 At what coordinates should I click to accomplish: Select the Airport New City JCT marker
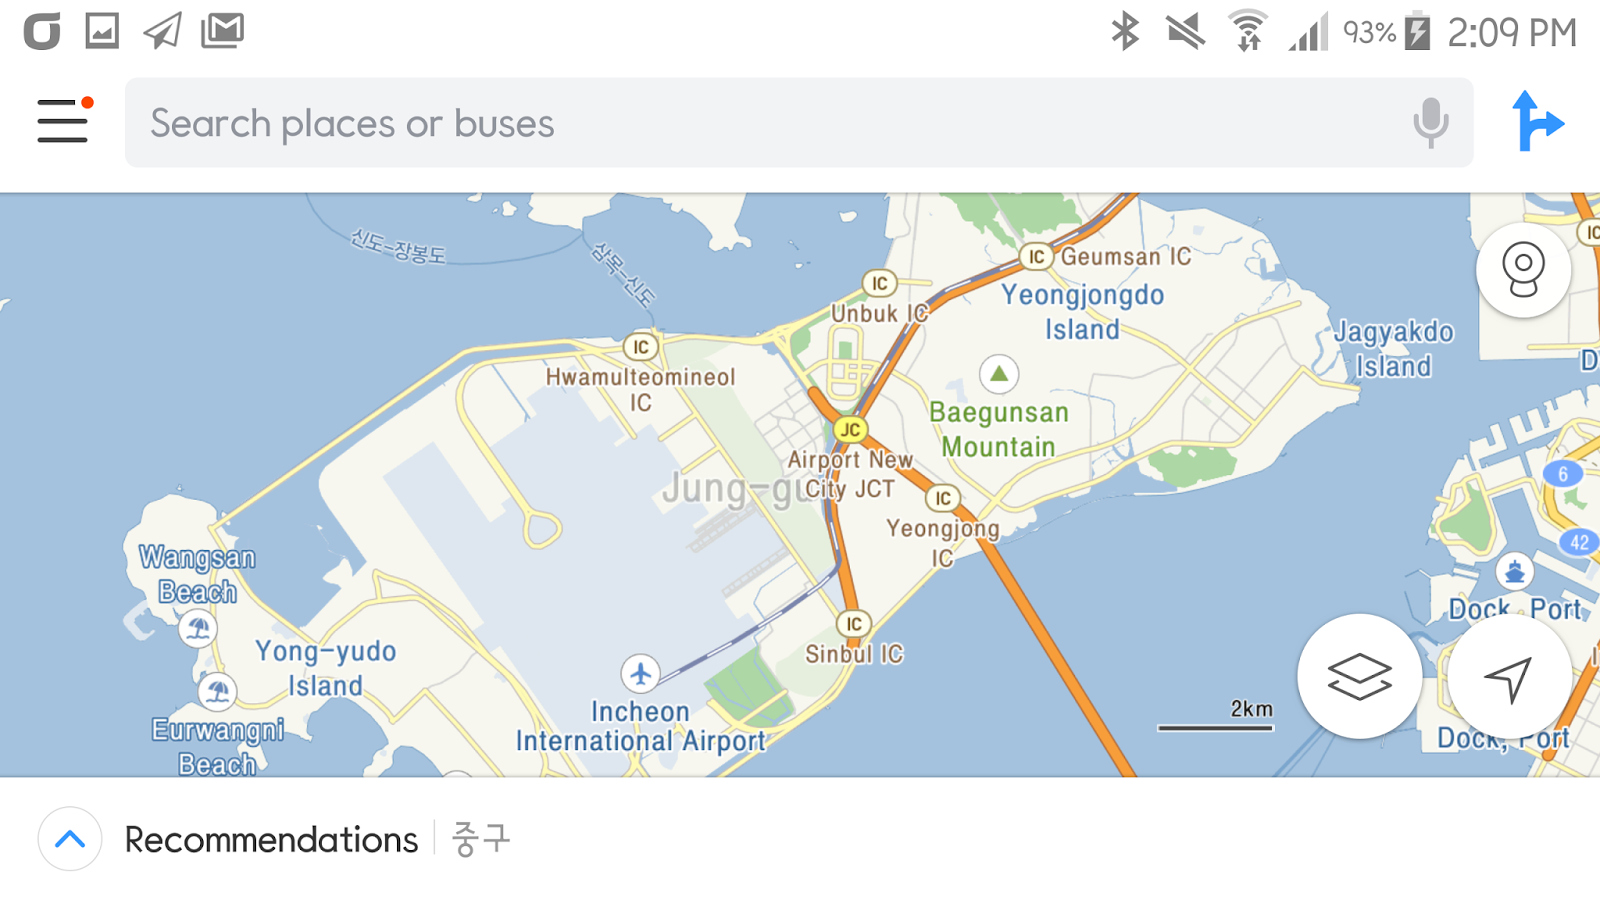coord(852,427)
